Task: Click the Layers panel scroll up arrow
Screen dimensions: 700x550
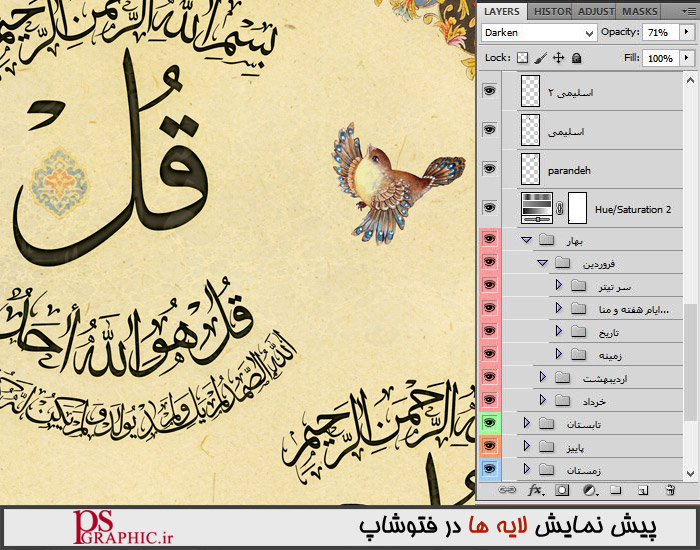Action: coord(690,80)
